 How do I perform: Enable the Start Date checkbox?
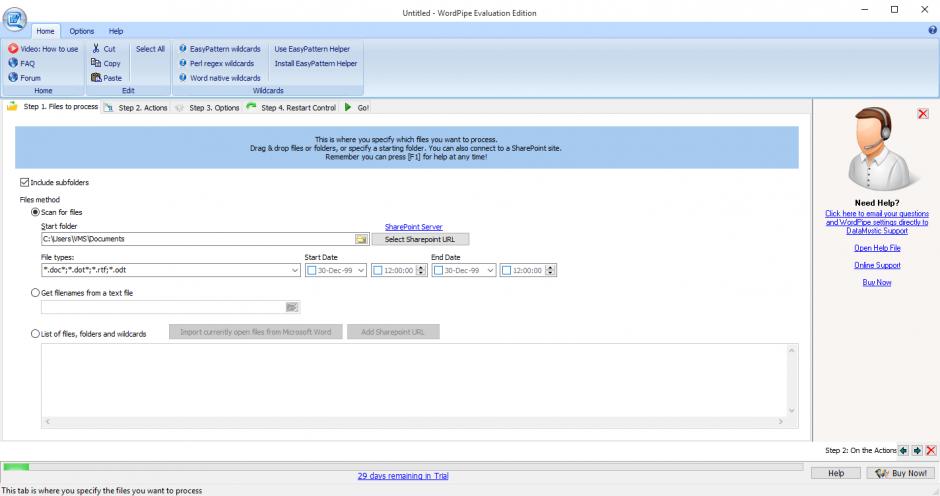[311, 270]
